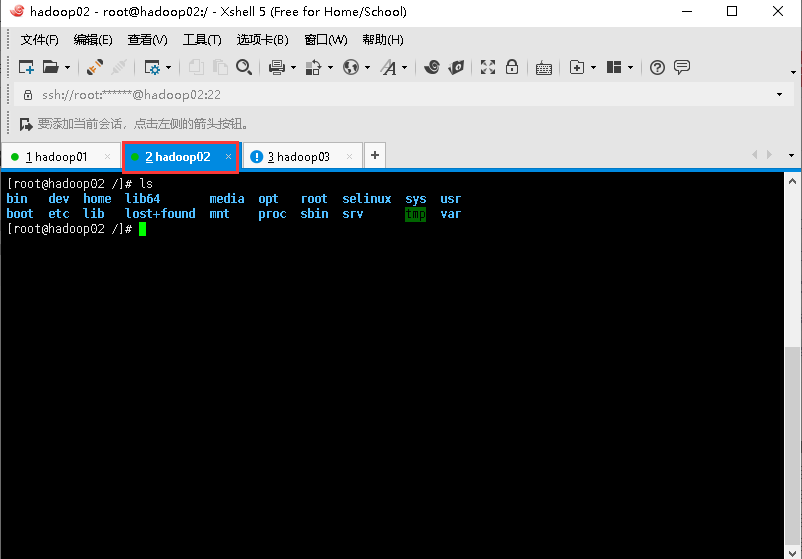Open the address bar history dropdown
The image size is (802, 559).
[779, 95]
